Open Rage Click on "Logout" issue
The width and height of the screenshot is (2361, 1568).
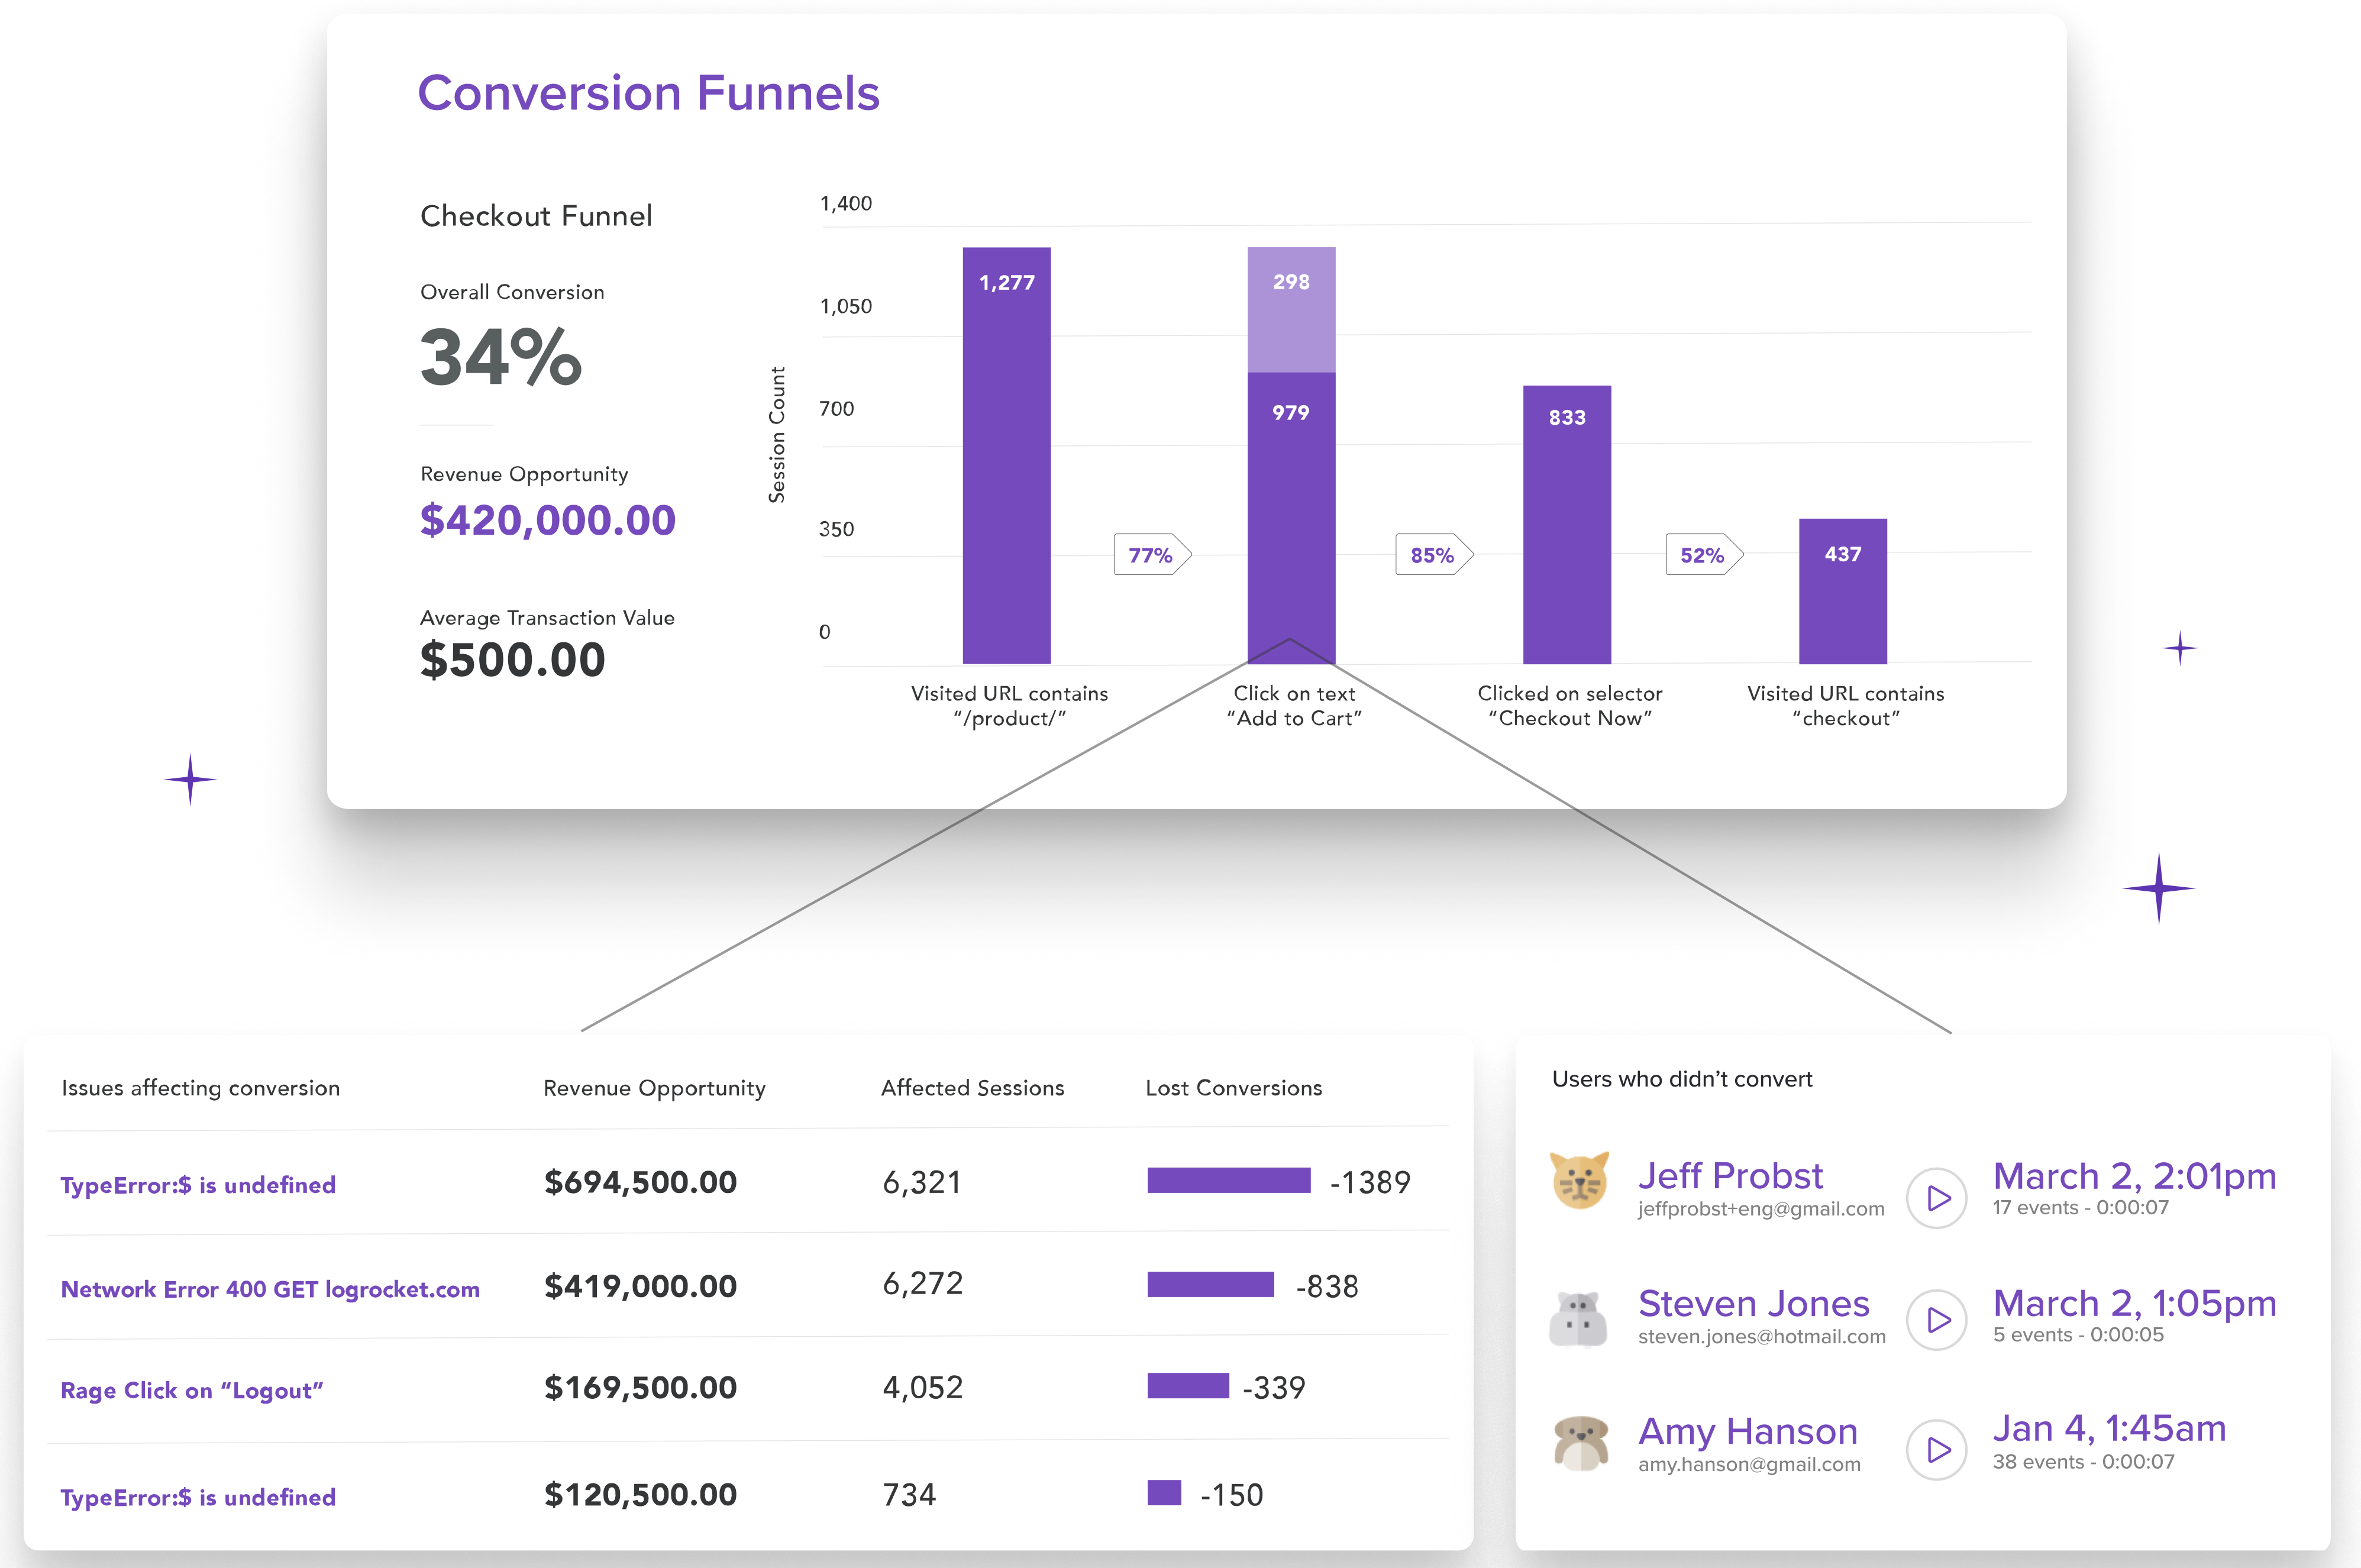[192, 1391]
